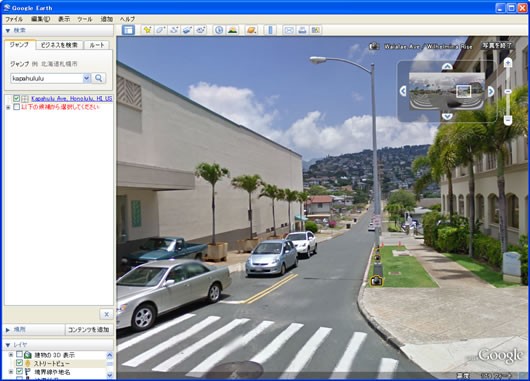Viewport: 530px width, 381px height.
Task: Click the record a tour toolbar icon
Action: click(x=201, y=30)
